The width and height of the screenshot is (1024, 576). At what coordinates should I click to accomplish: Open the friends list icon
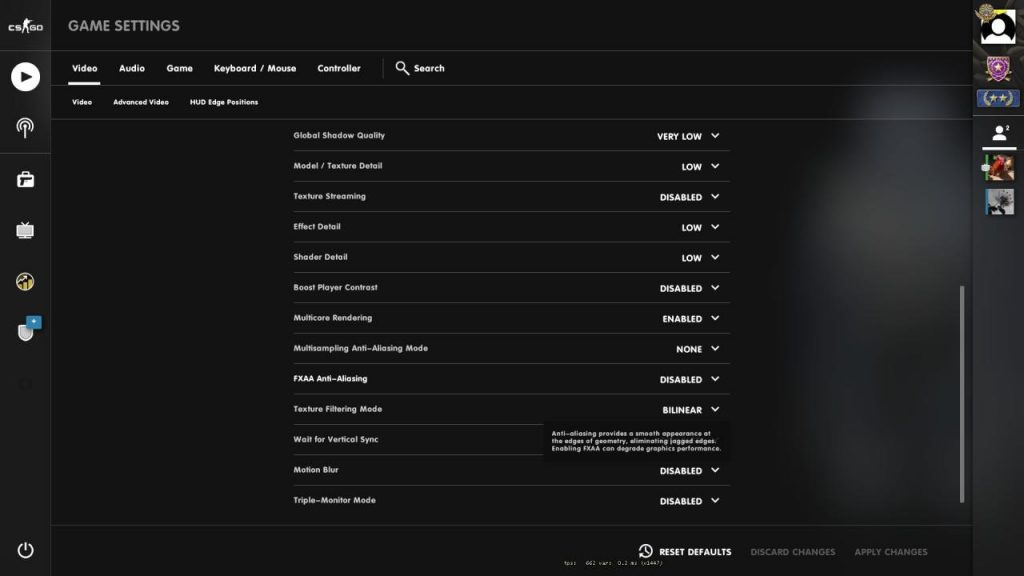point(997,133)
